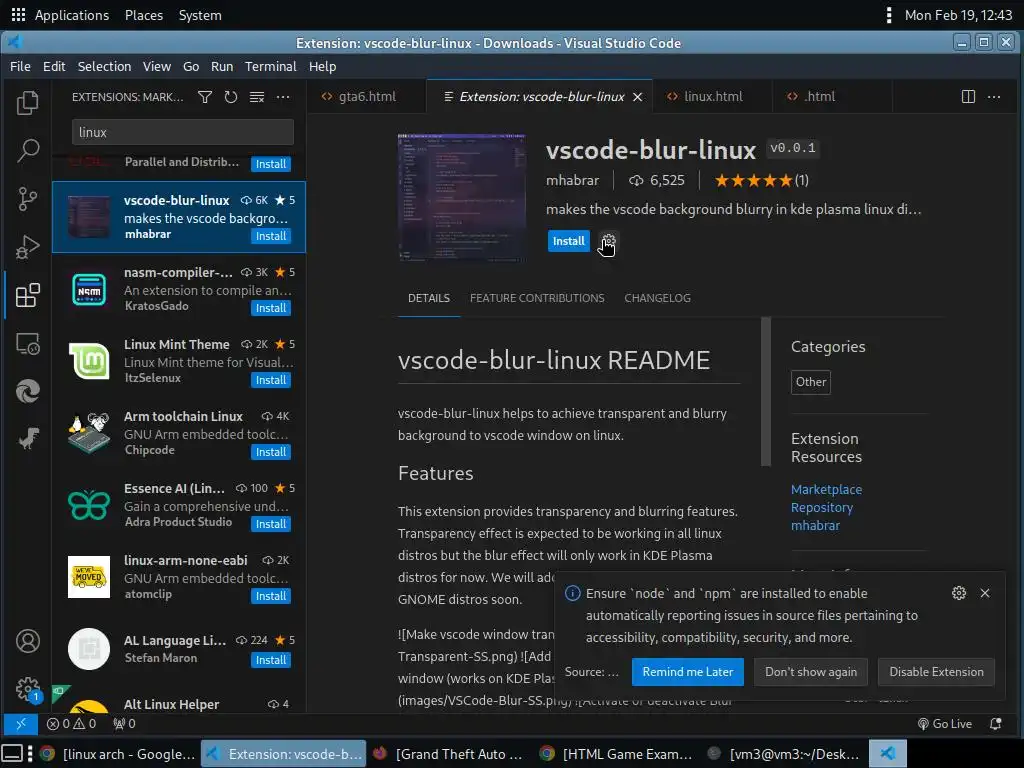Switch to the gta6.html tab
Viewport: 1024px width, 768px height.
click(x=366, y=97)
